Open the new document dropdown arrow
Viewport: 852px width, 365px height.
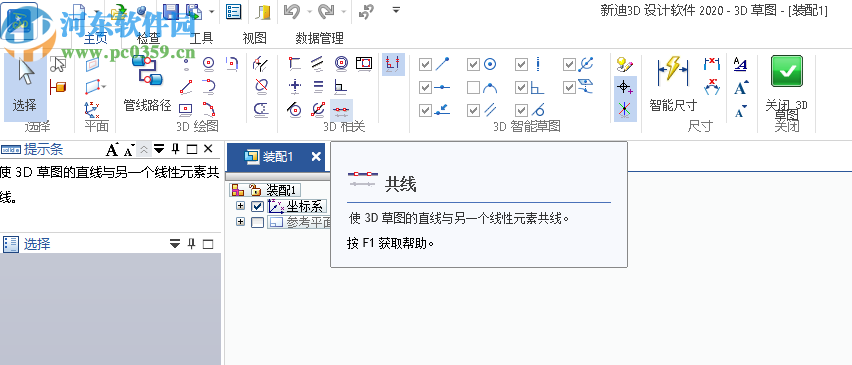click(97, 11)
